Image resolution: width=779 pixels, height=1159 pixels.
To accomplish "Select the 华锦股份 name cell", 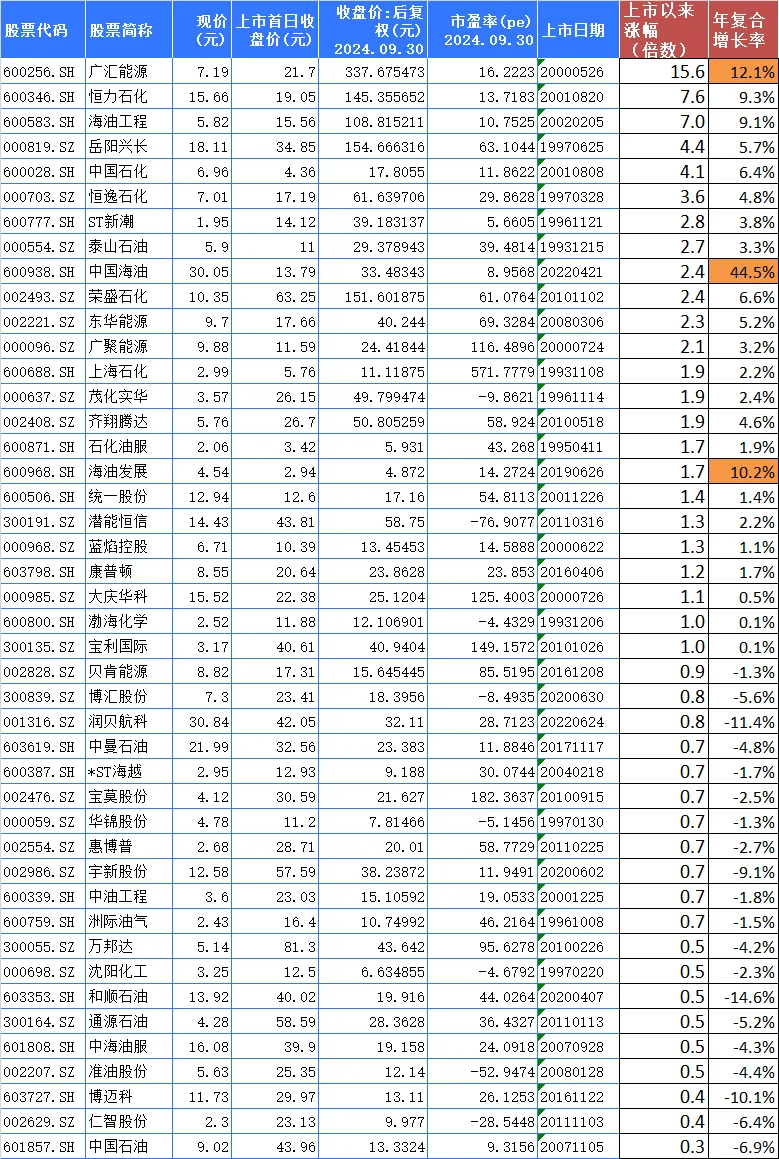I will click(129, 822).
